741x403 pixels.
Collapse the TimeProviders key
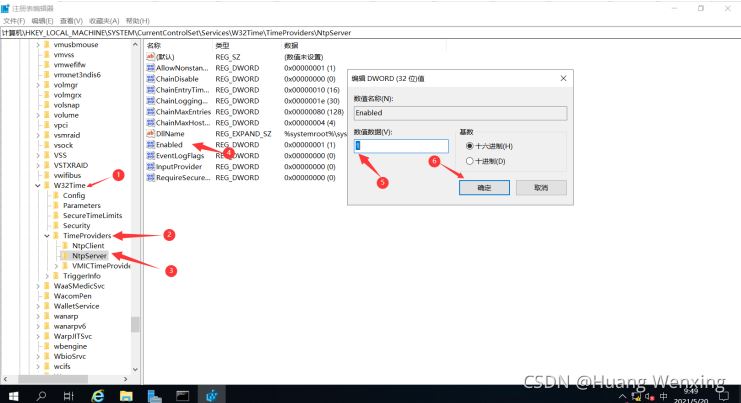(x=47, y=236)
